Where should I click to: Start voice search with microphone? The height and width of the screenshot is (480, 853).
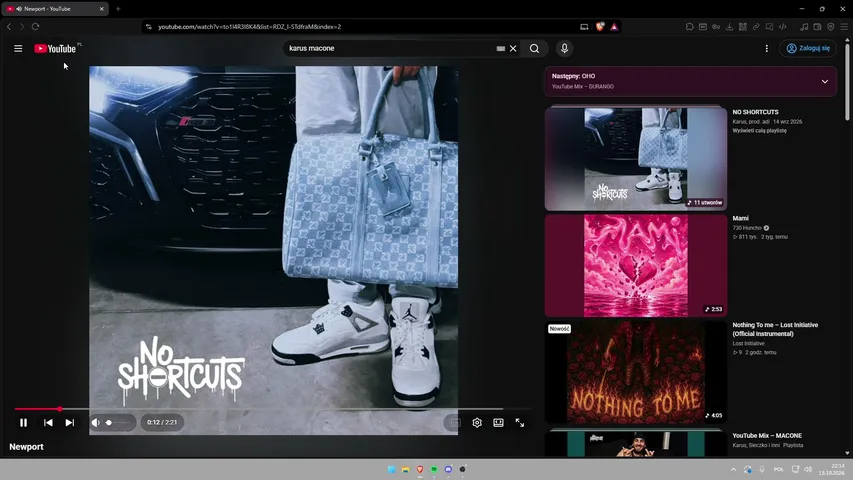click(x=564, y=48)
